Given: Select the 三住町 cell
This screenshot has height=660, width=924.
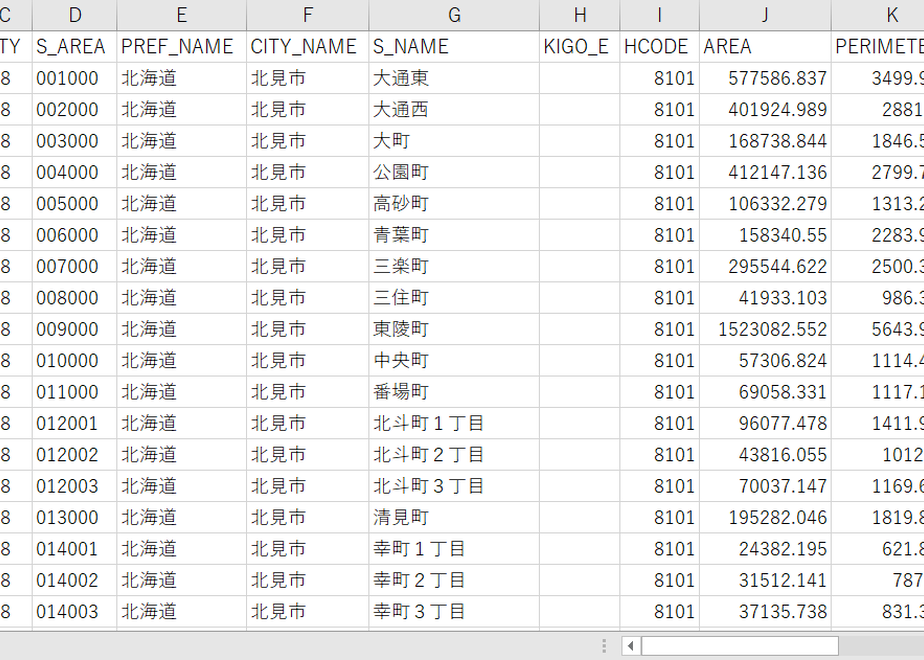Looking at the screenshot, I should pyautogui.click(x=454, y=298).
